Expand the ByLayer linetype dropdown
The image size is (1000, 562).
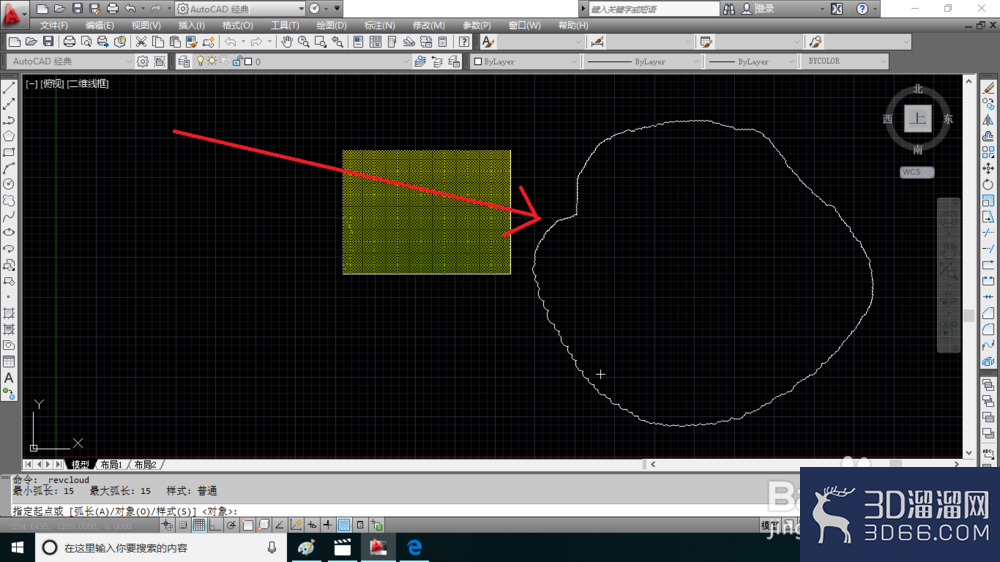pyautogui.click(x=642, y=61)
